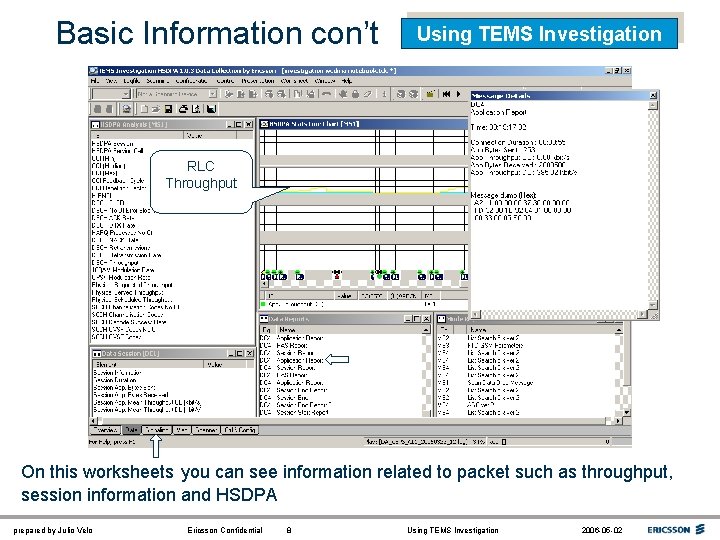Click the open folder toolbar icon
Viewport: 720px width, 540px height.
[x=156, y=109]
